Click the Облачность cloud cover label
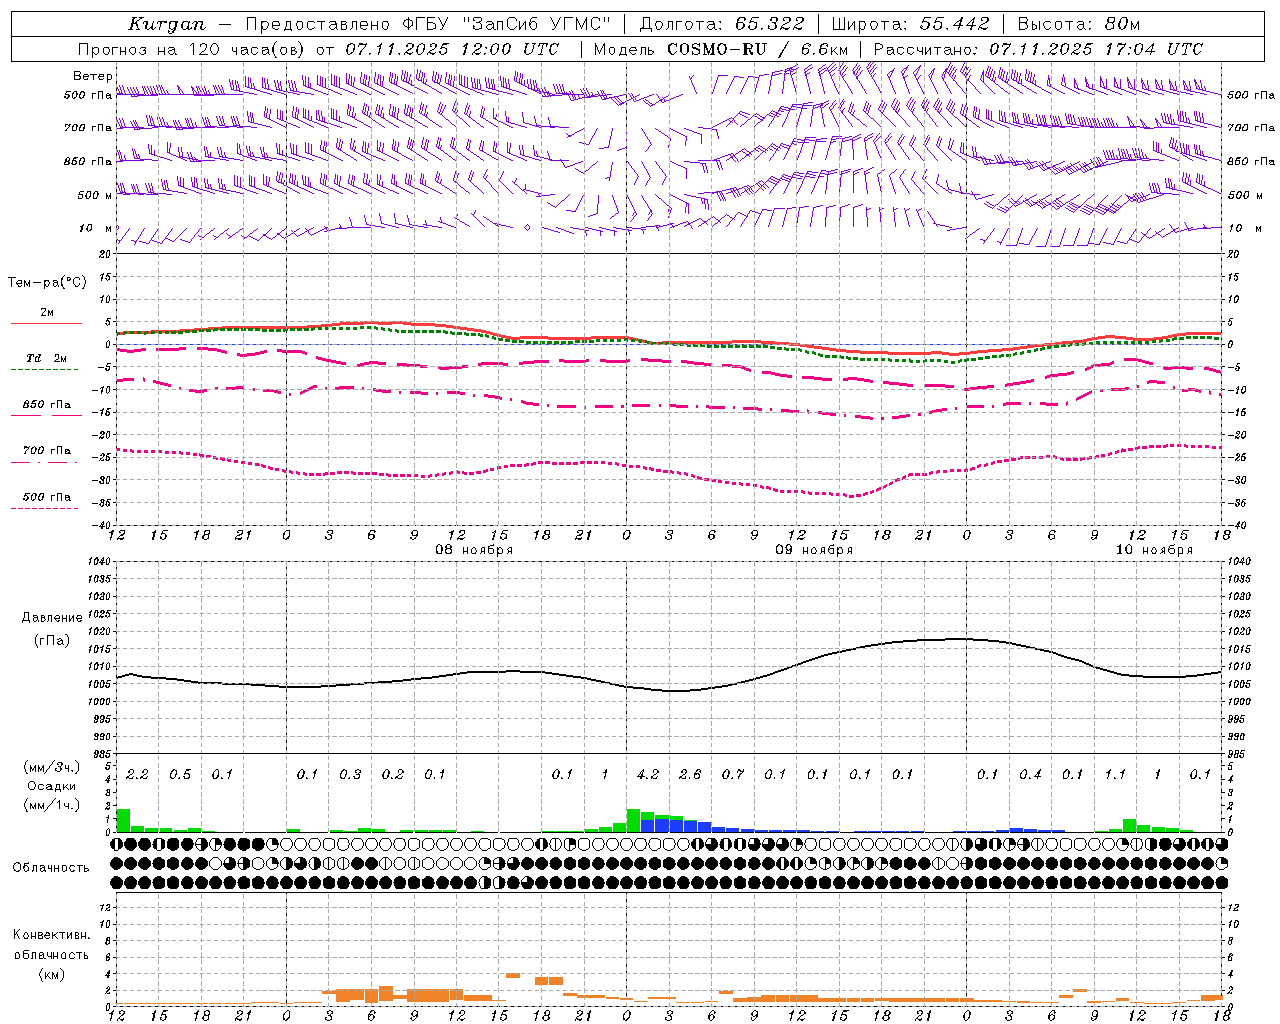1280x1024 pixels. coord(51,868)
